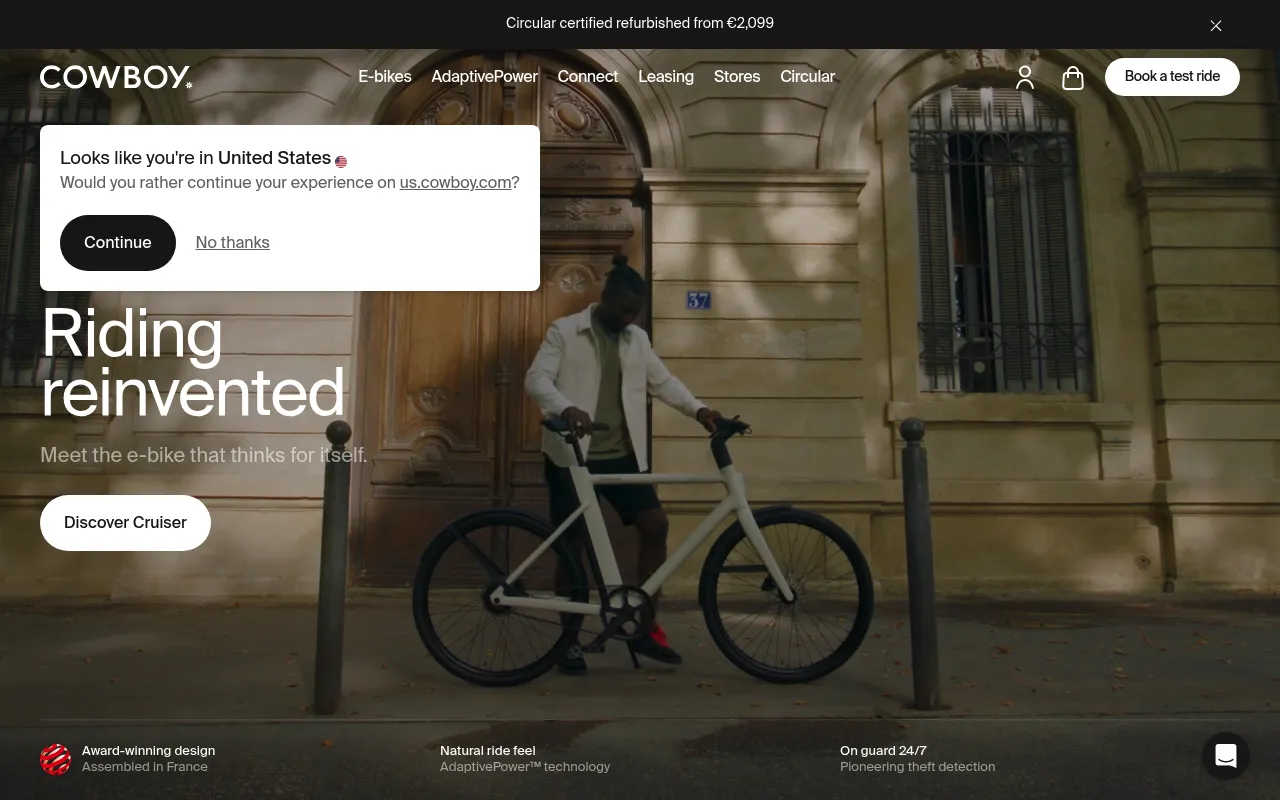Open the shopping bag cart
1280x800 pixels.
pos(1073,77)
